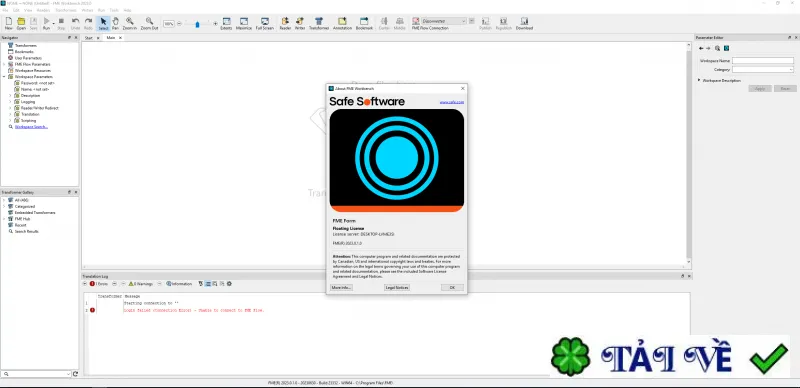Zoom to Extents in toolbar
This screenshot has height=388, width=800.
(226, 23)
